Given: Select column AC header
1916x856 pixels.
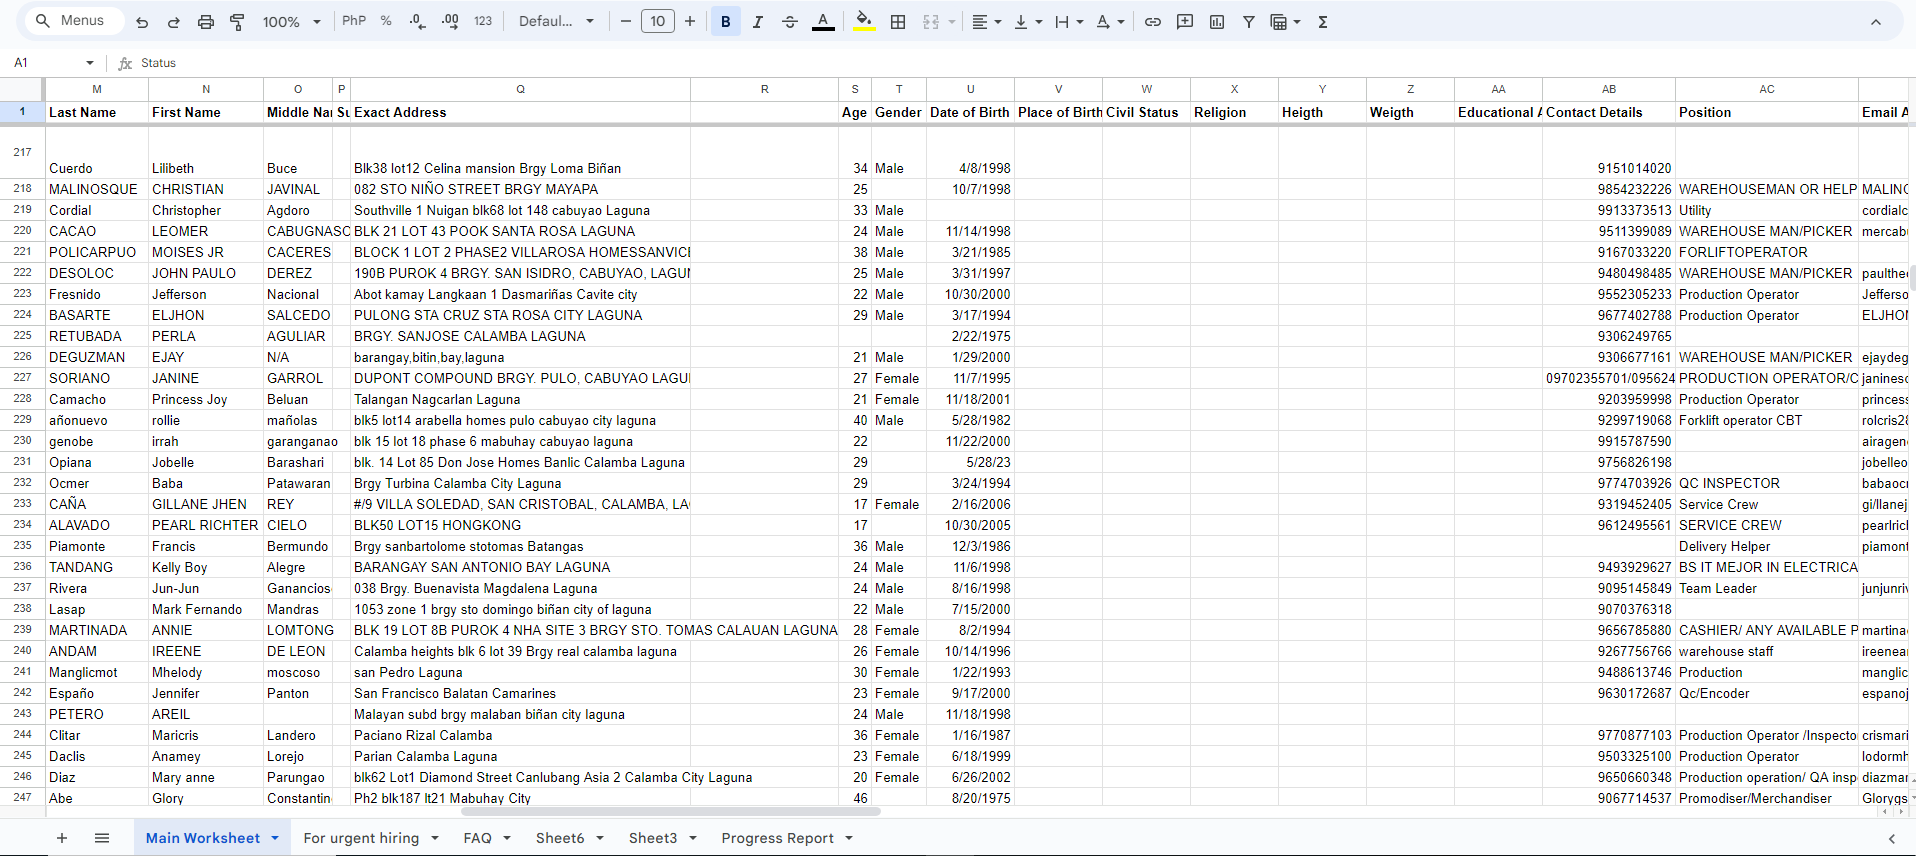Looking at the screenshot, I should pos(1767,89).
